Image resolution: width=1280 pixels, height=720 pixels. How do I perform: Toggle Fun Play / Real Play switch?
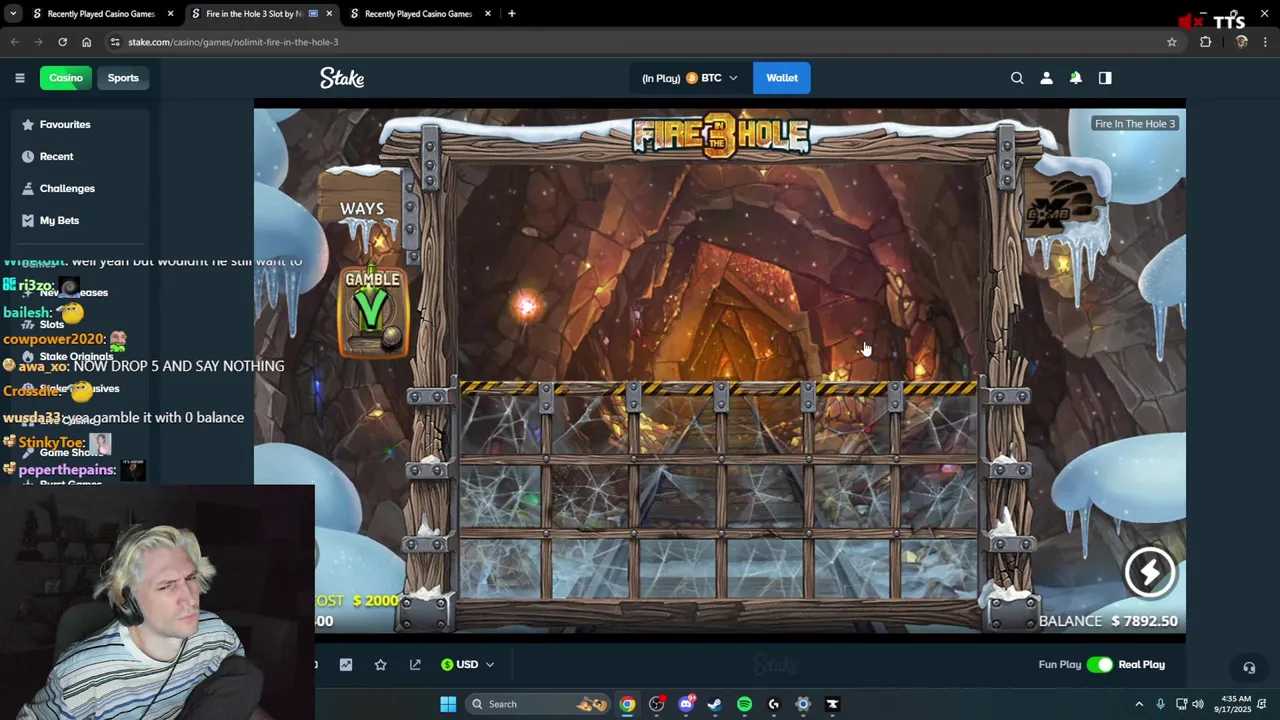coord(1100,664)
